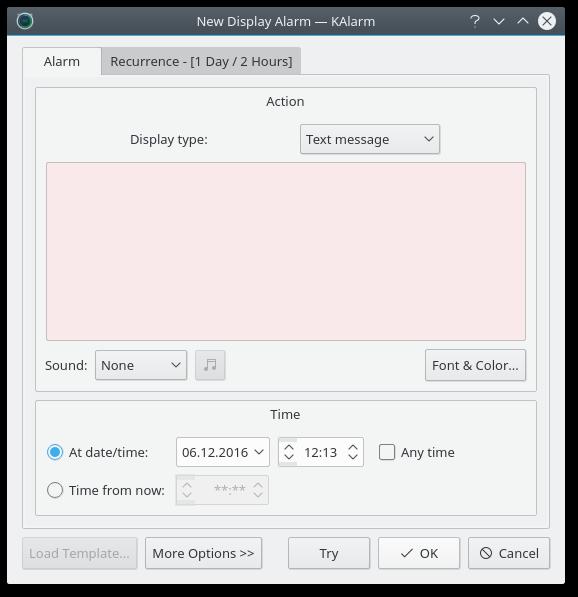Expand the date picker showing 06.12.2016

(223, 452)
